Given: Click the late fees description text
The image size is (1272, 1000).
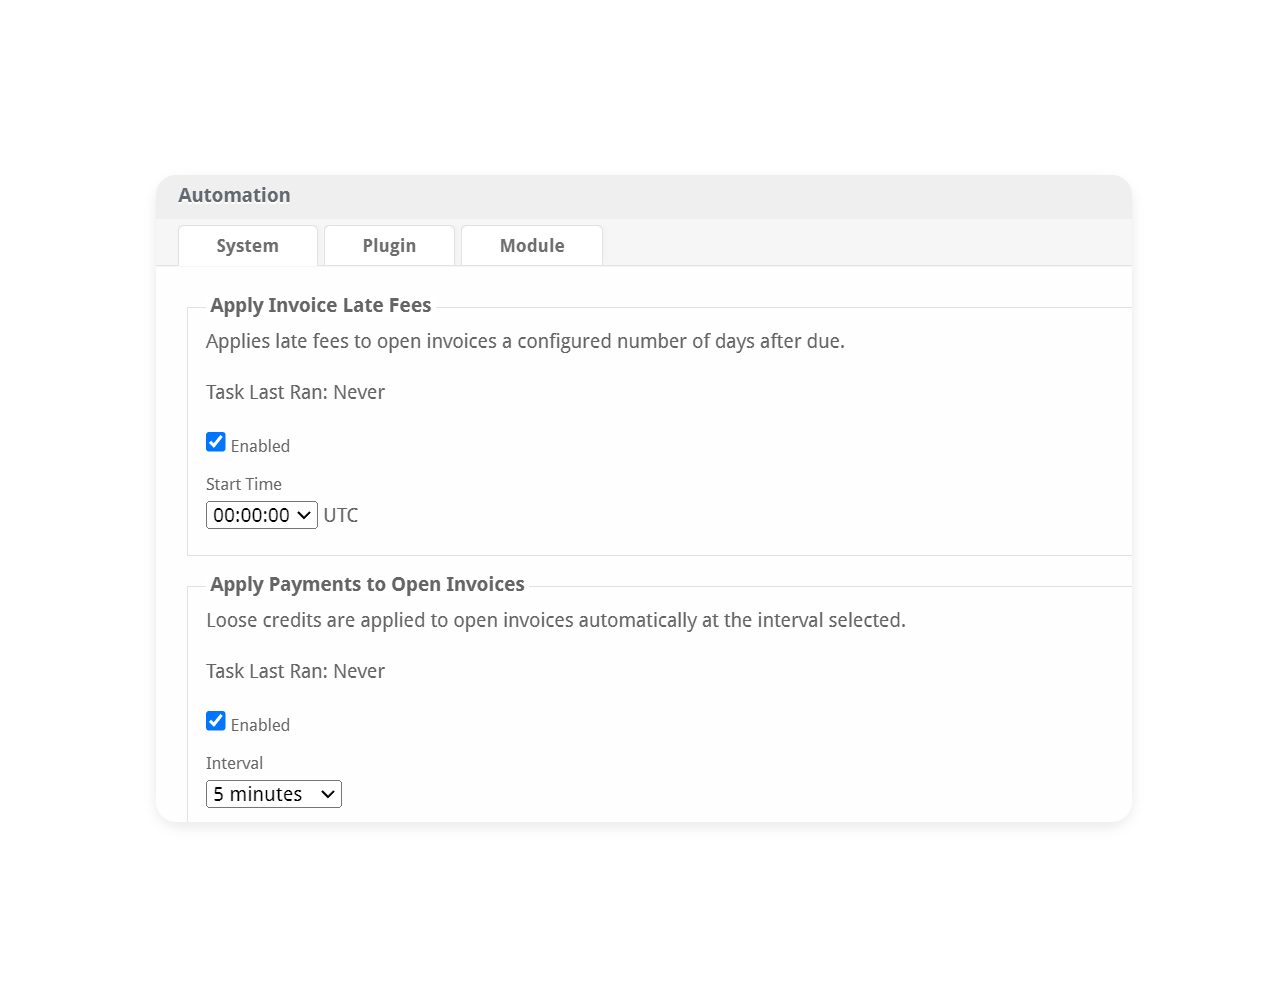Looking at the screenshot, I should coord(525,341).
